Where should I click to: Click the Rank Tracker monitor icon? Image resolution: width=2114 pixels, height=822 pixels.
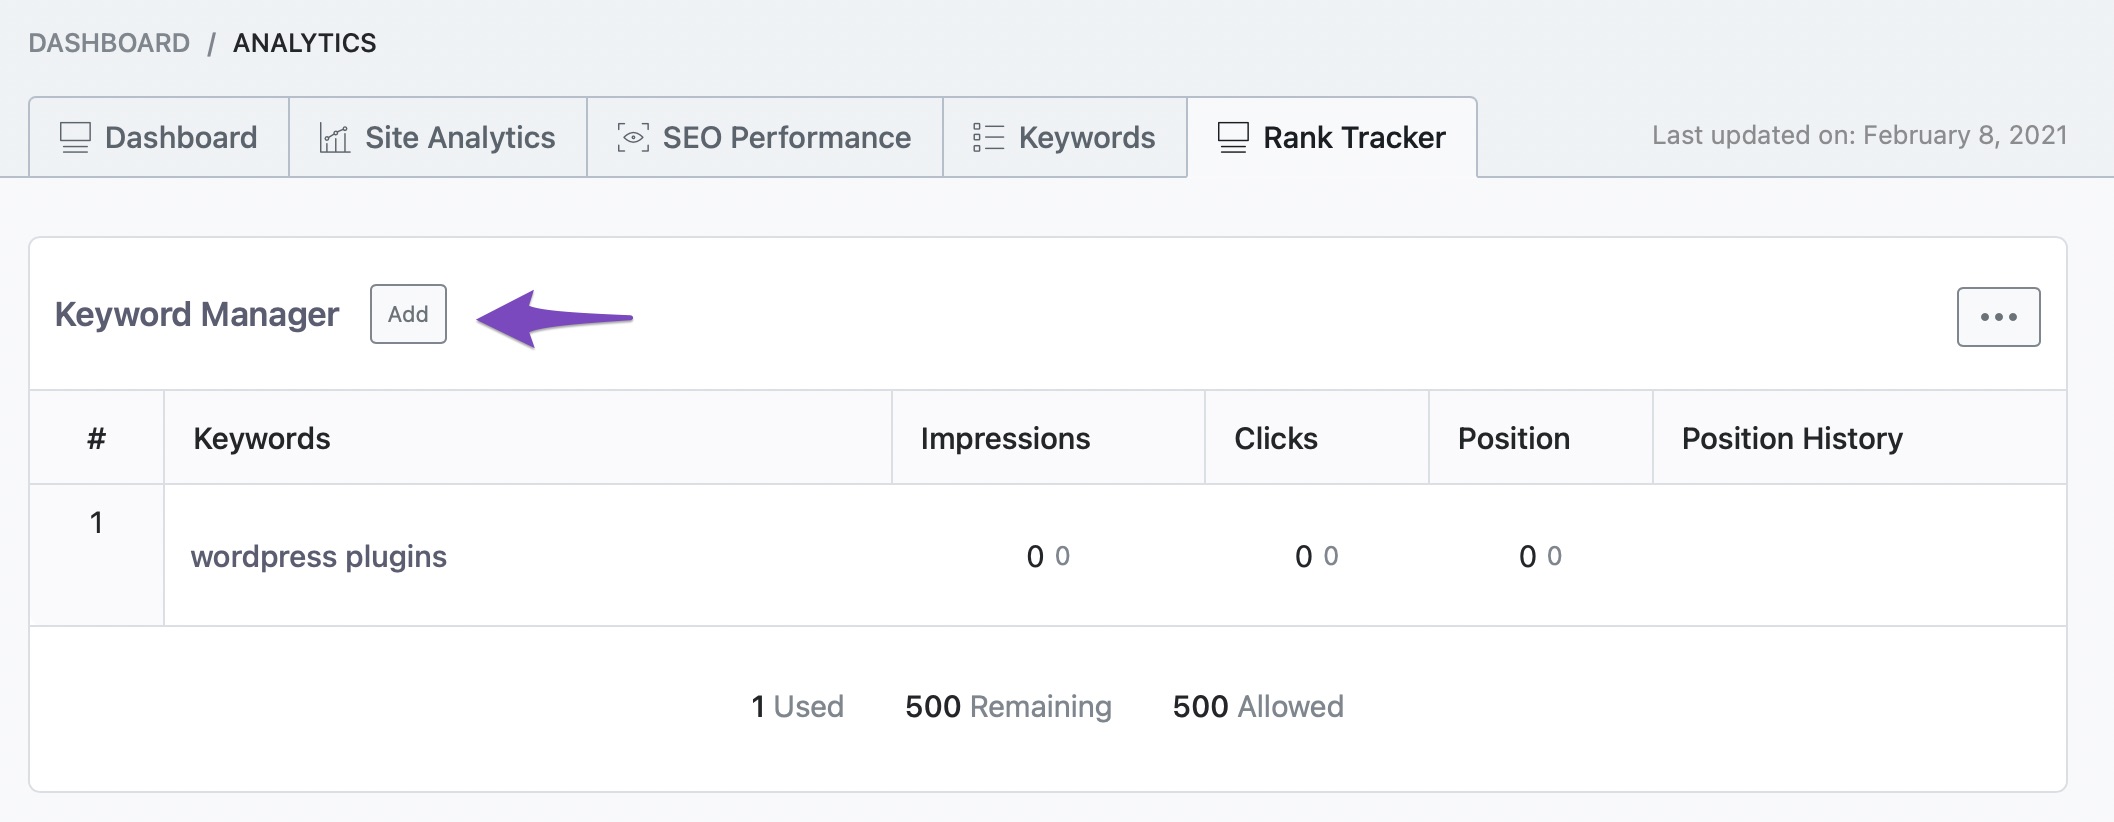click(1233, 137)
